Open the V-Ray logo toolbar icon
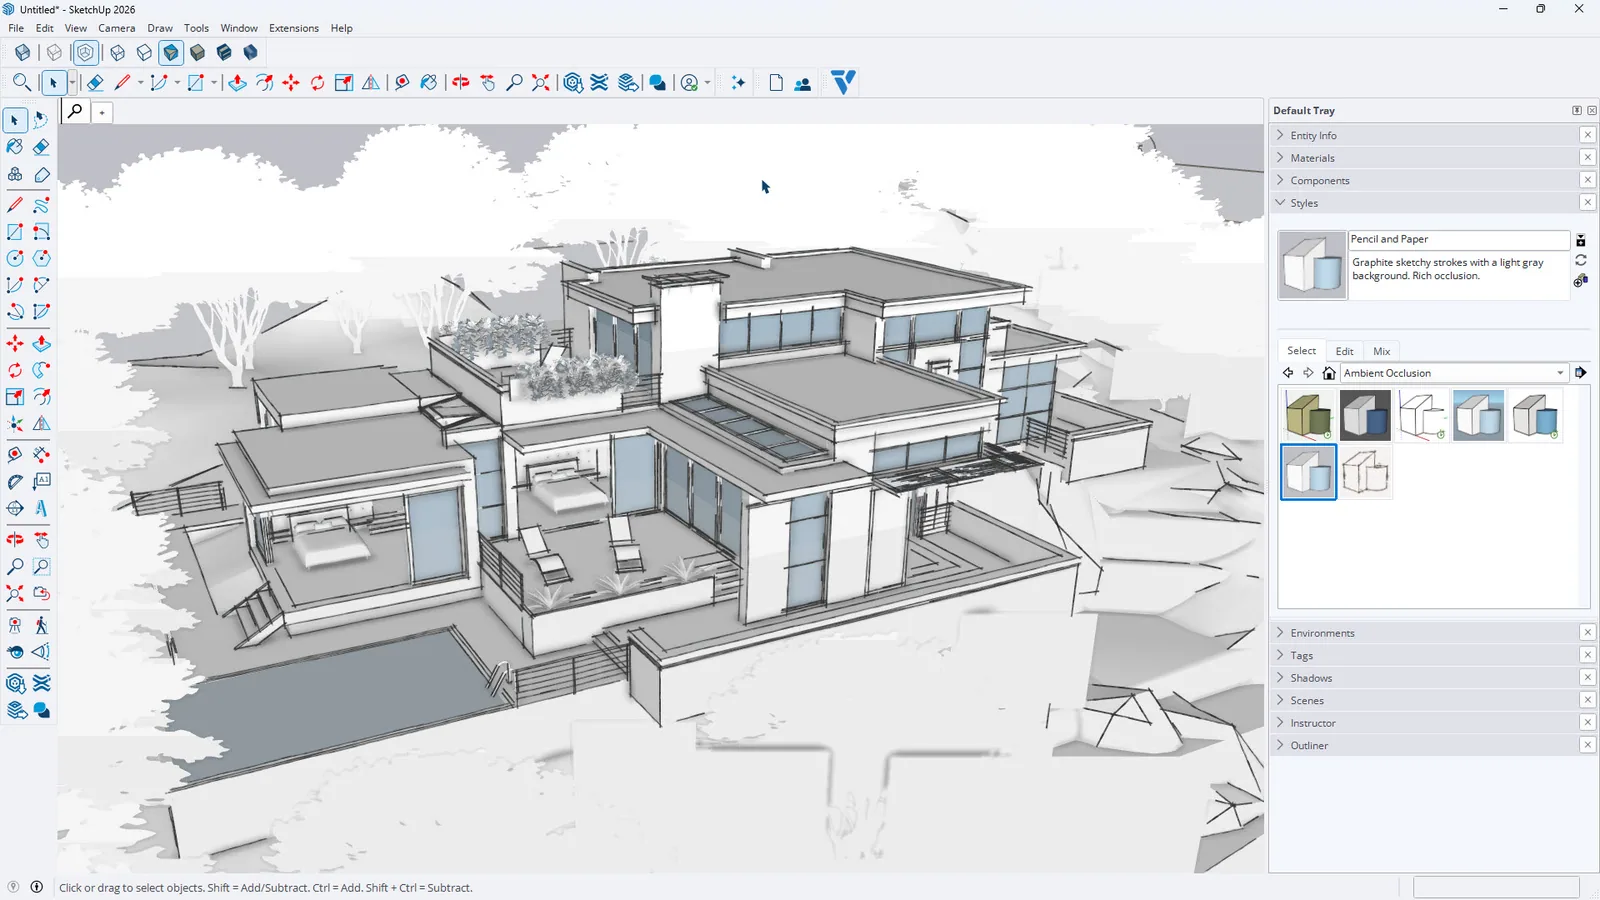Screen dimensions: 1600x900 coord(843,82)
